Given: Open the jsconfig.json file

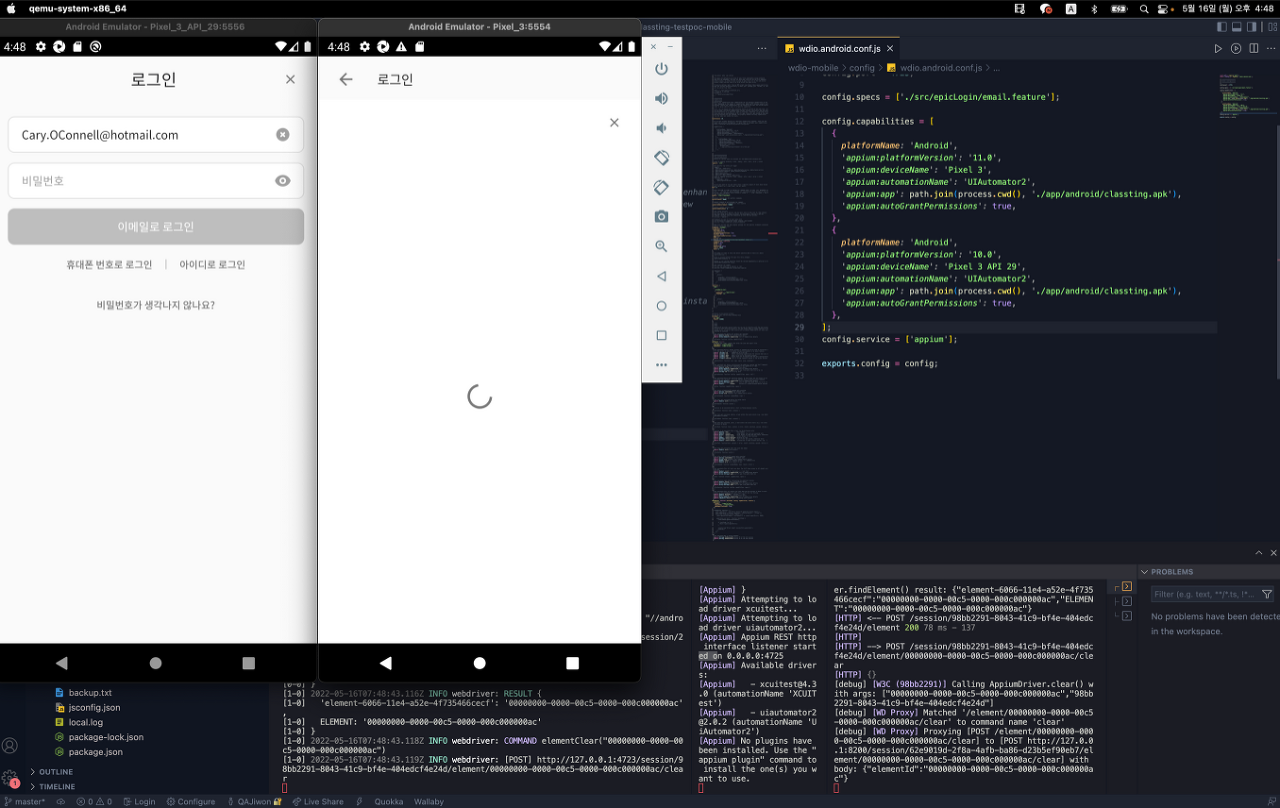Looking at the screenshot, I should (x=94, y=707).
